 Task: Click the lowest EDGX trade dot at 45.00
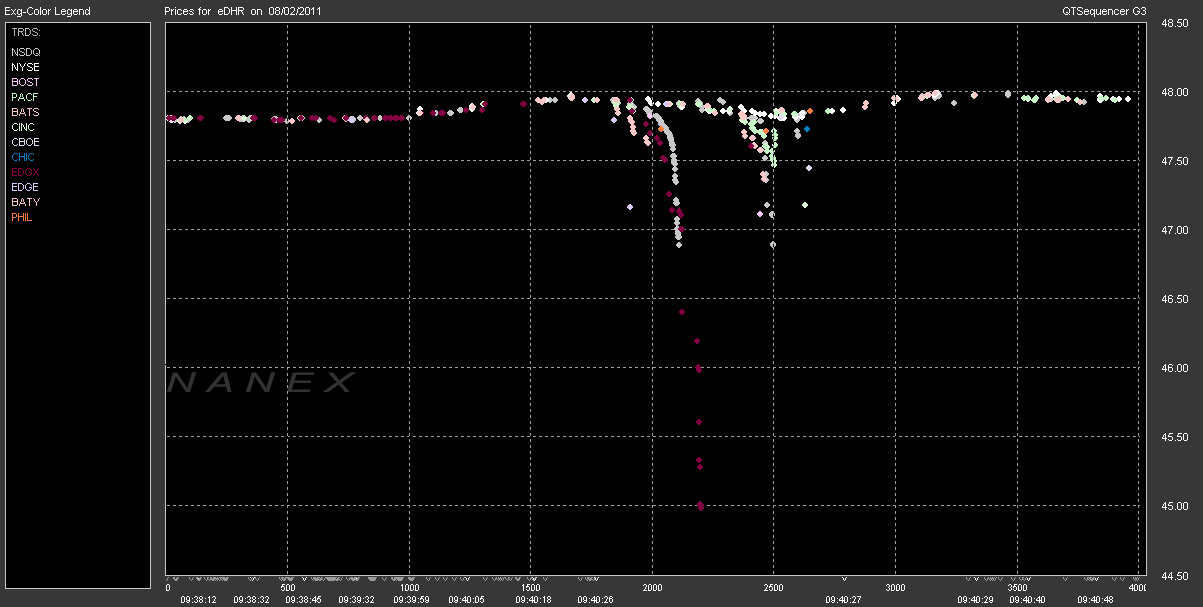tap(700, 506)
